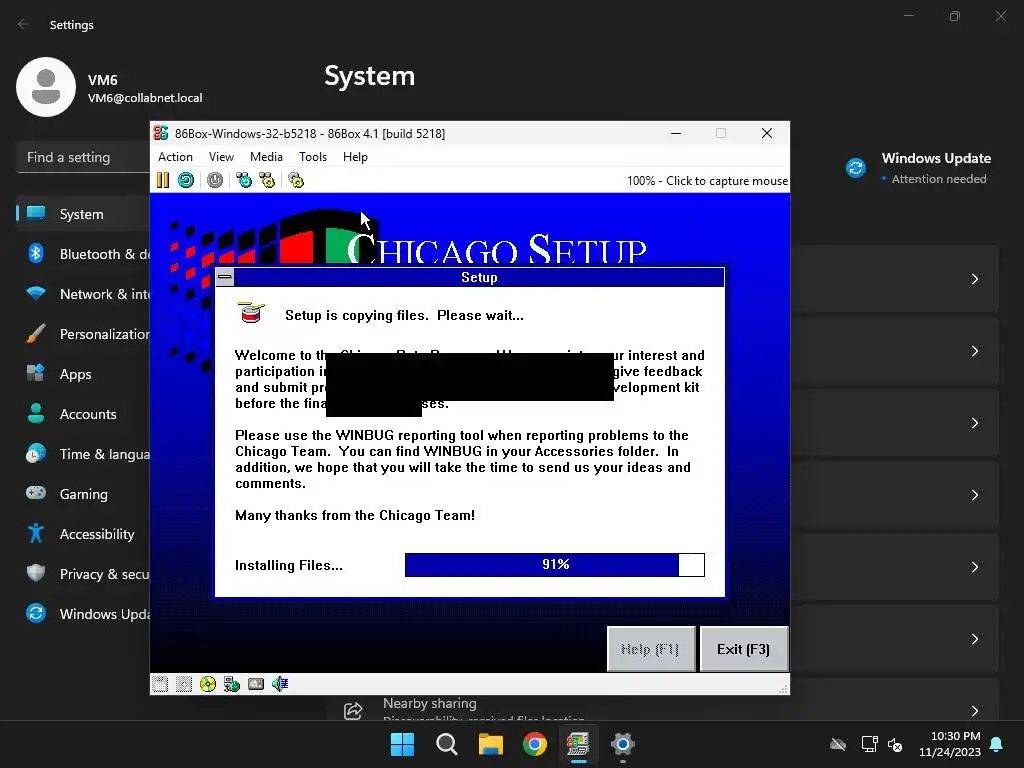This screenshot has width=1024, height=768.
Task: Switch to 86Box via its taskbar icon
Action: pyautogui.click(x=579, y=744)
